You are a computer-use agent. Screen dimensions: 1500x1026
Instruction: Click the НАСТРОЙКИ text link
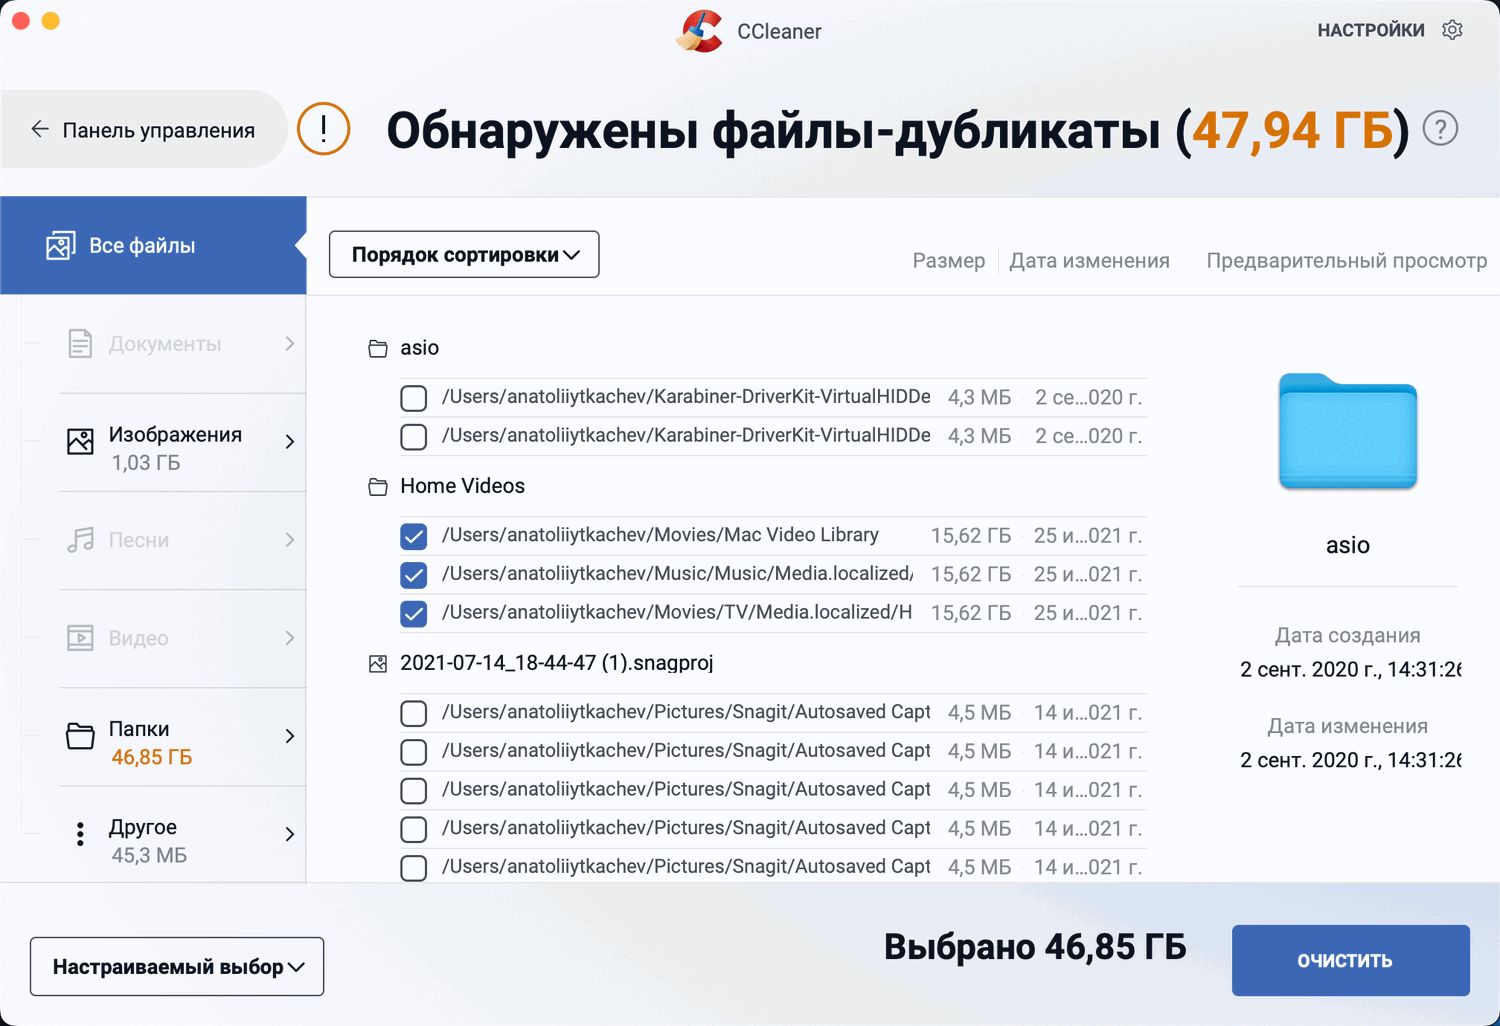point(1370,30)
